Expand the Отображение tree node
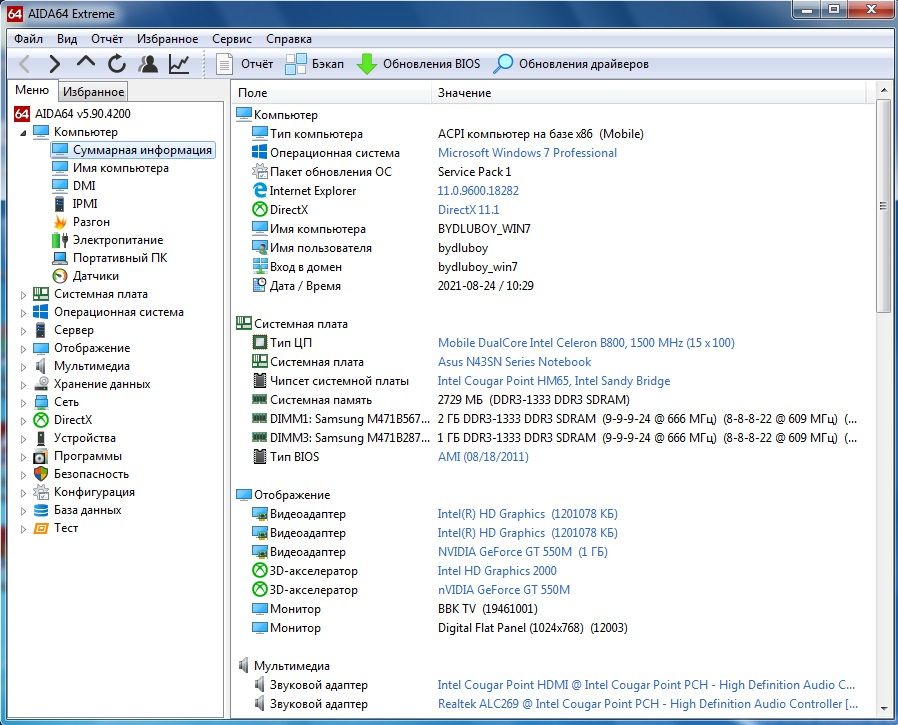898x725 pixels. tap(23, 349)
